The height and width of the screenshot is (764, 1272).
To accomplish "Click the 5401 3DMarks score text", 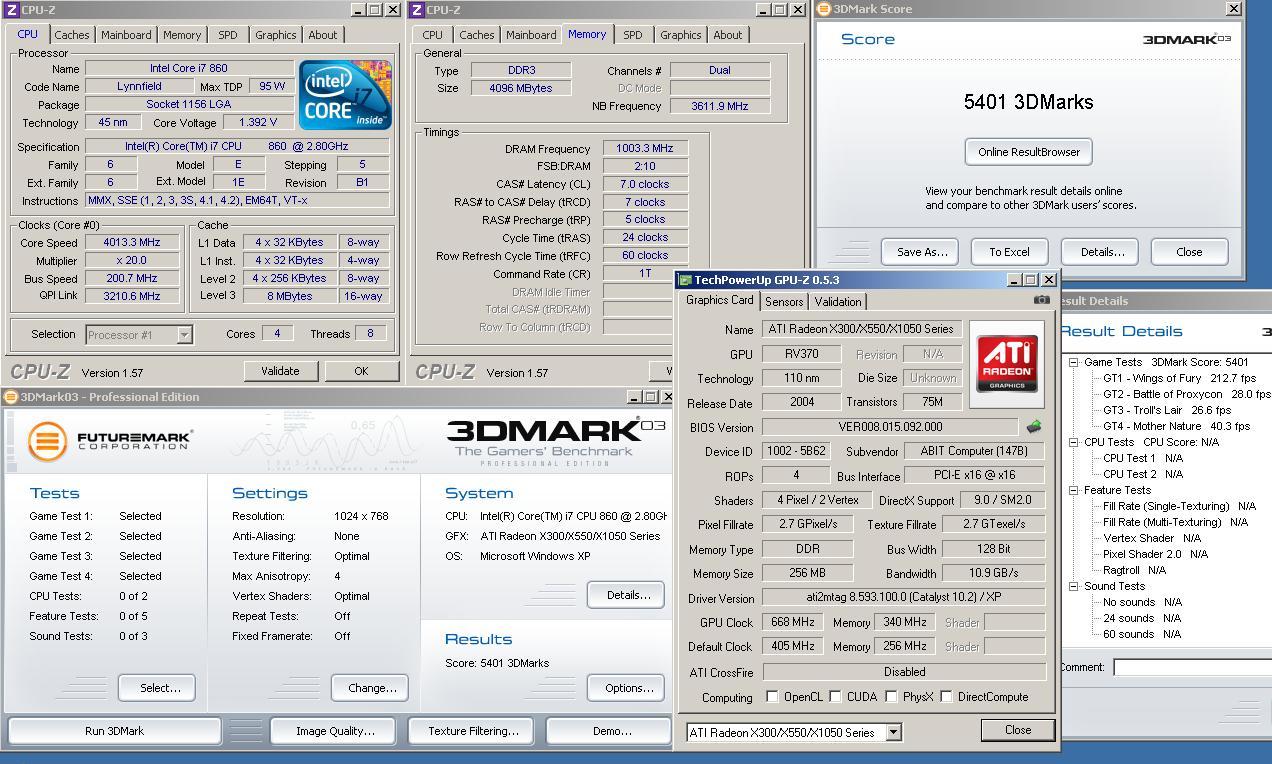I will pyautogui.click(x=1028, y=102).
